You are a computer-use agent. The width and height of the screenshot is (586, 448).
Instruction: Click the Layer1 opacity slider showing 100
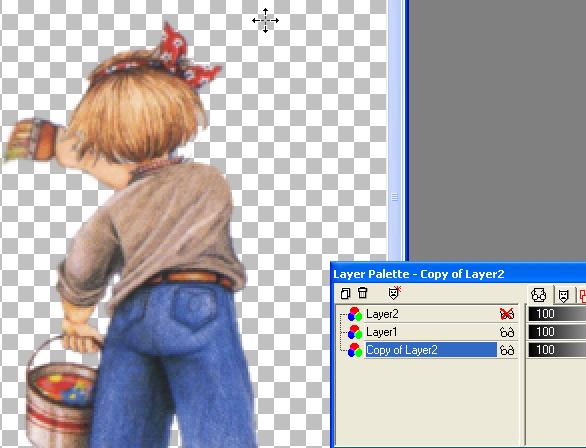[x=557, y=332]
